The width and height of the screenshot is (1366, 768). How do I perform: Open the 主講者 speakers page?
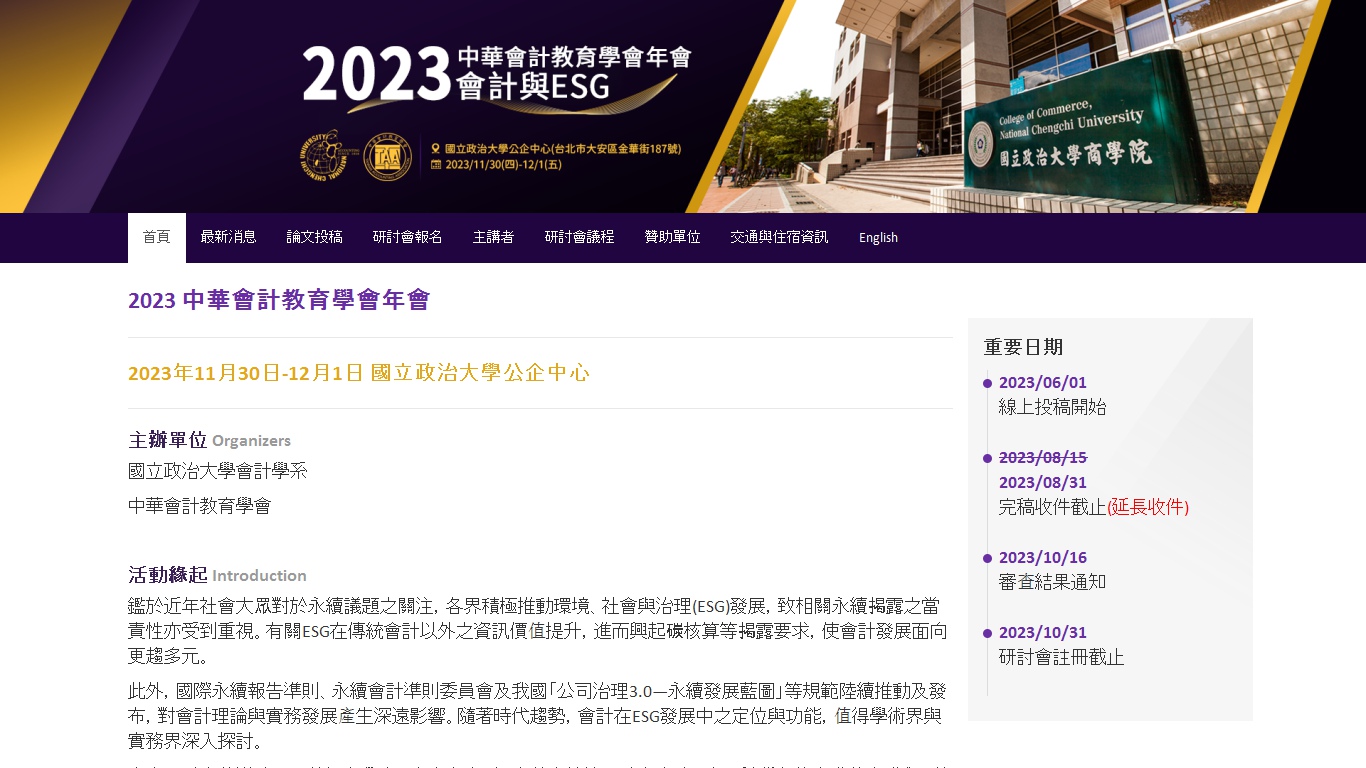[494, 238]
